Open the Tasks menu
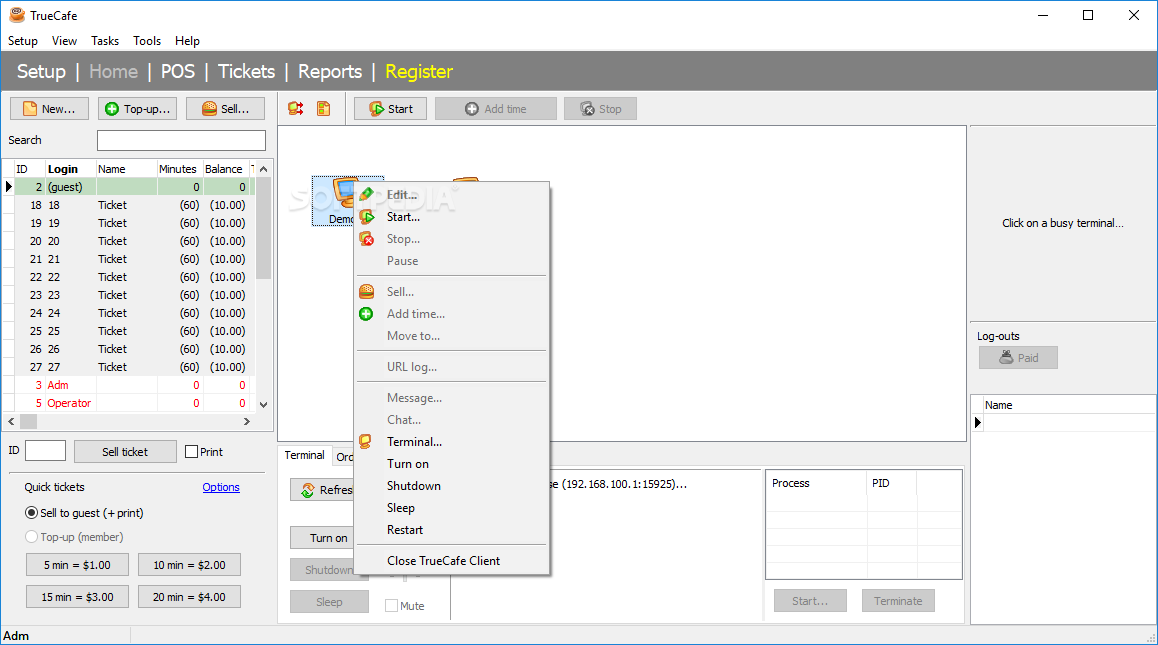 pyautogui.click(x=105, y=41)
